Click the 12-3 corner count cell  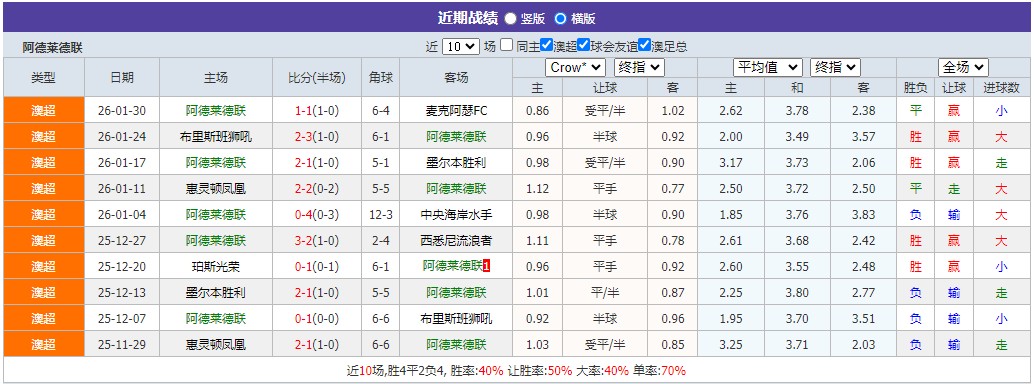(x=380, y=214)
